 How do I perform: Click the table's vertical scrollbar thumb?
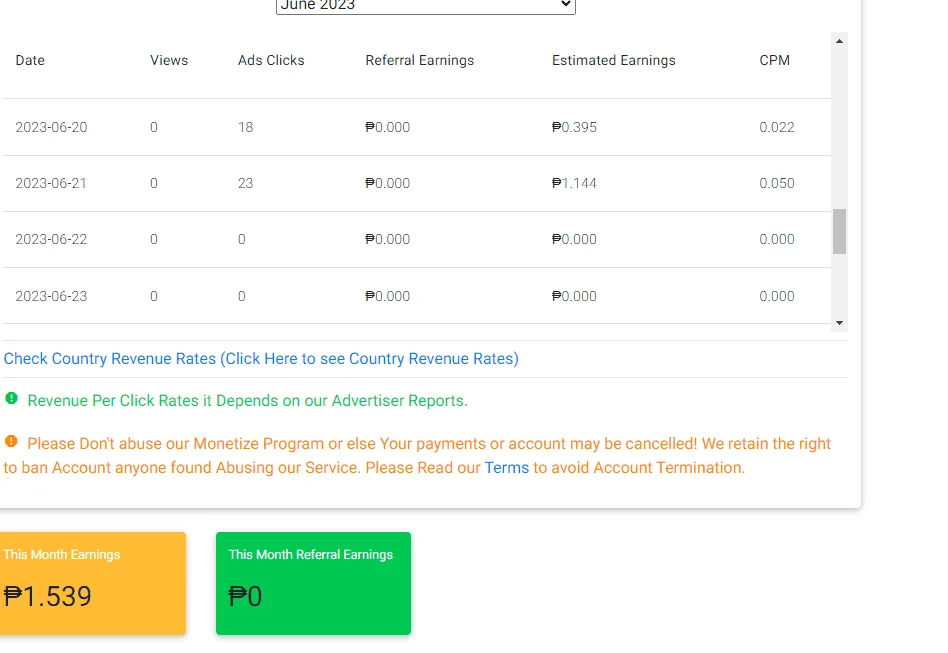coord(839,232)
